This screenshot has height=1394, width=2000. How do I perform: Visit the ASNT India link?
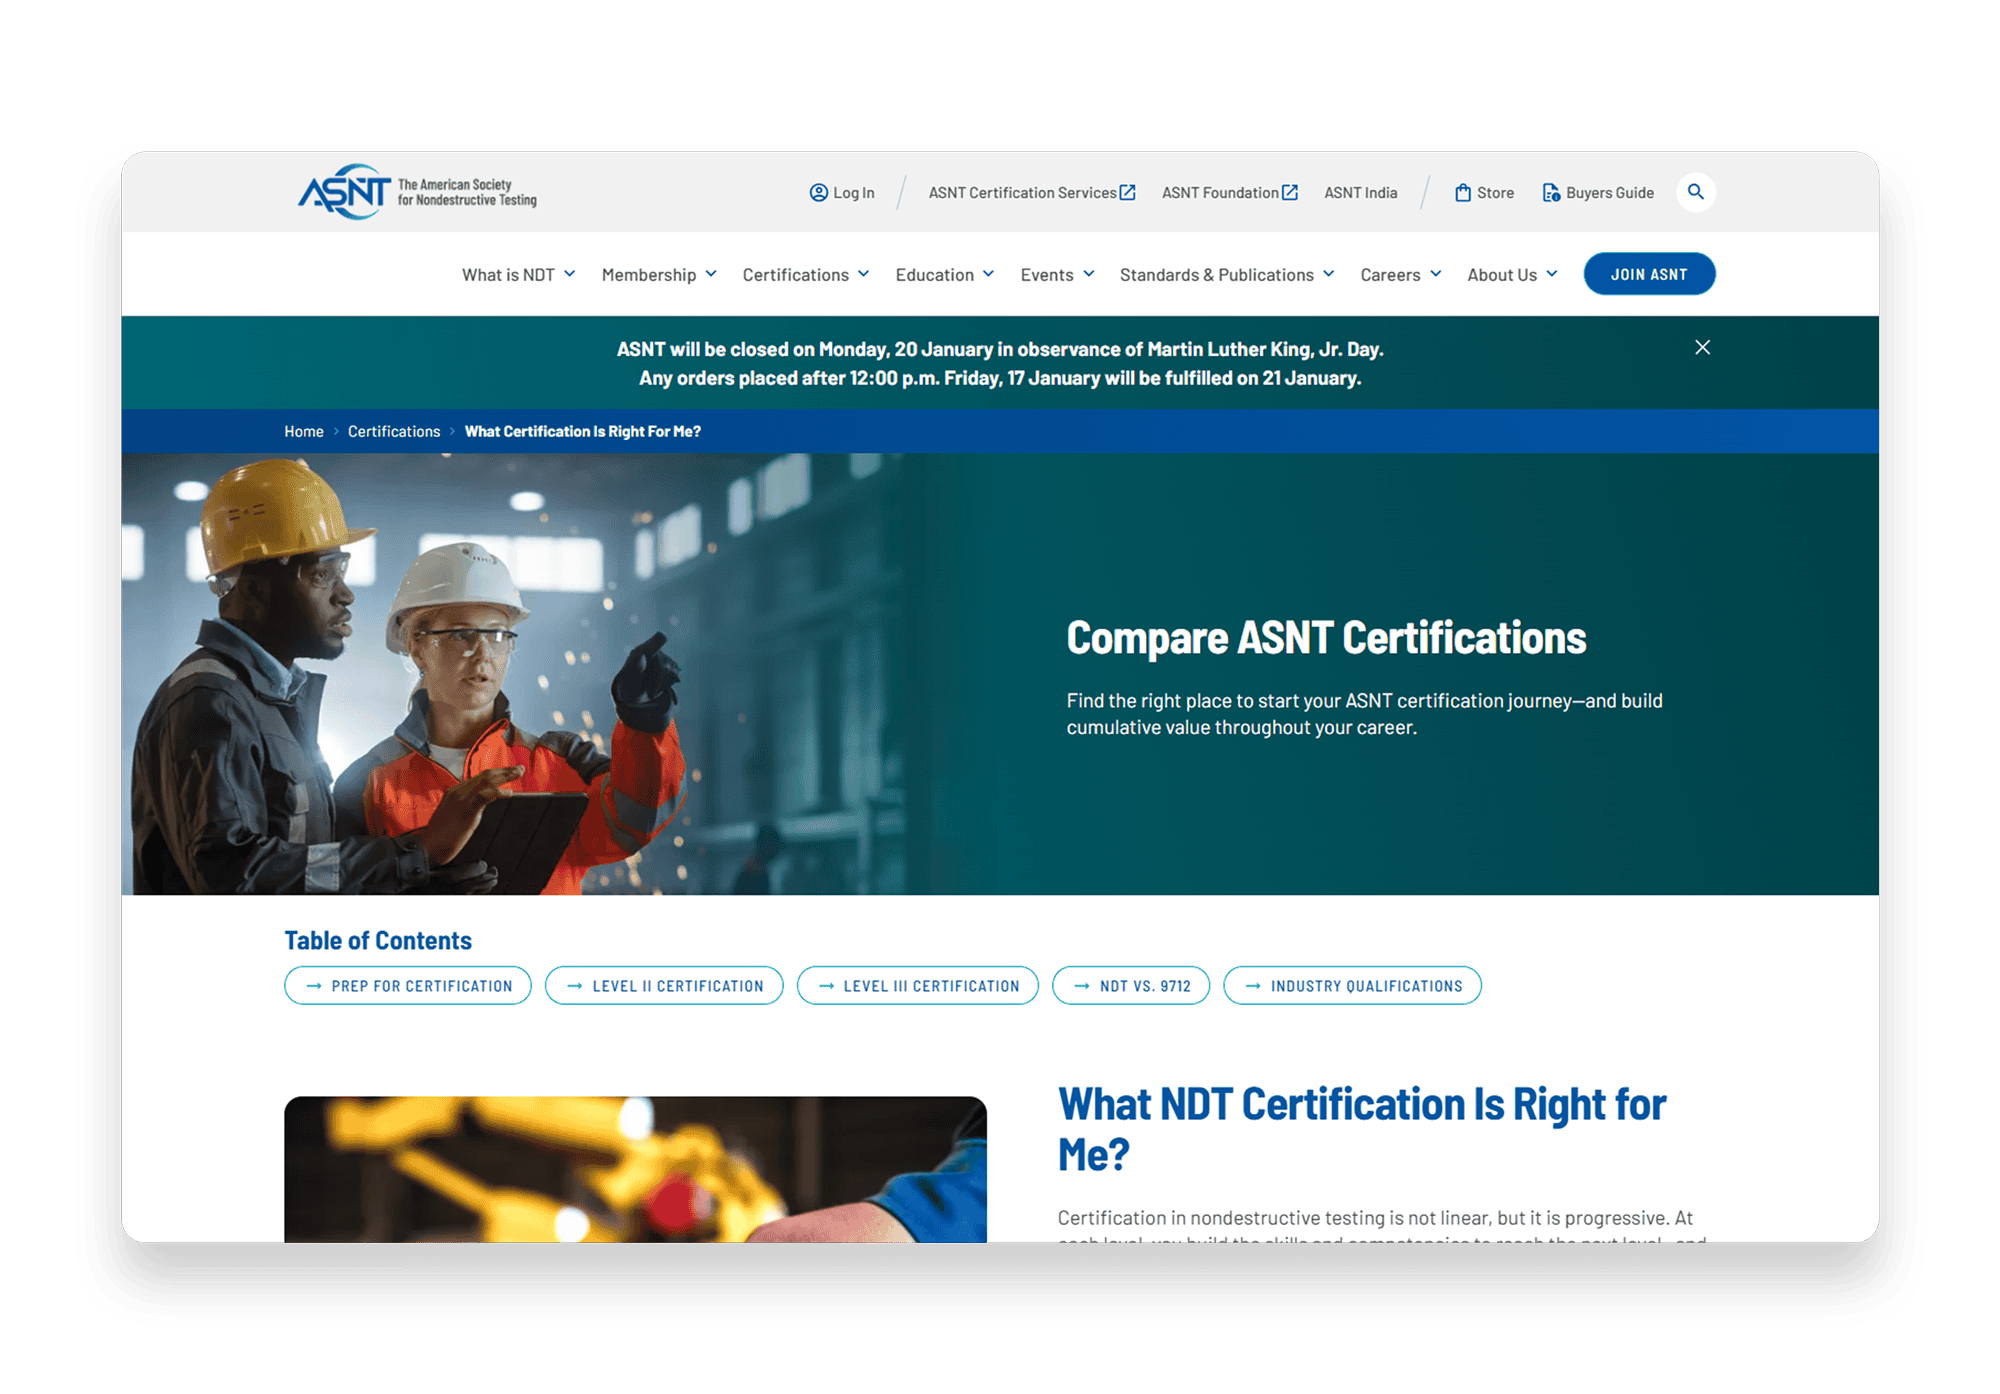coord(1361,193)
